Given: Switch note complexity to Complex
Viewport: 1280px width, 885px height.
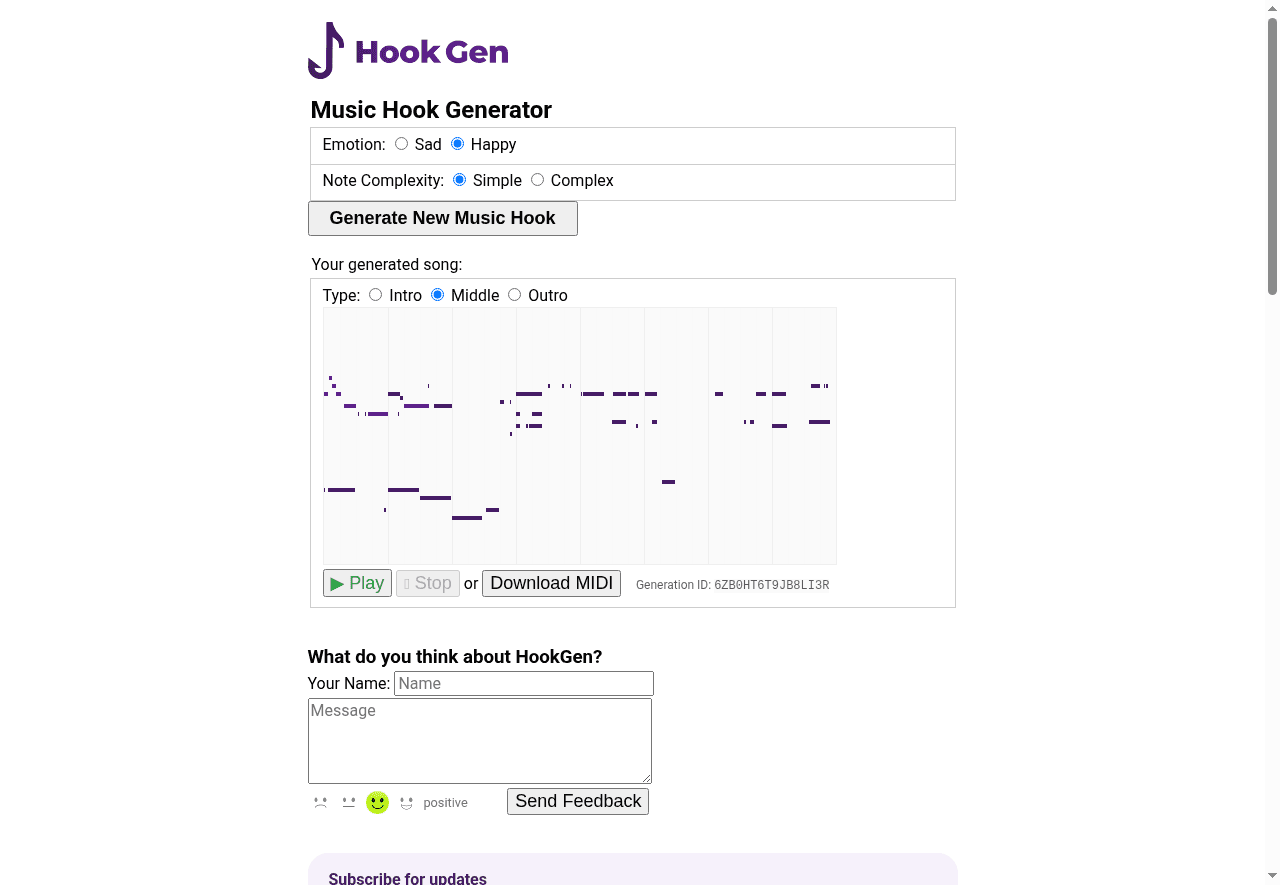Looking at the screenshot, I should click(x=537, y=179).
